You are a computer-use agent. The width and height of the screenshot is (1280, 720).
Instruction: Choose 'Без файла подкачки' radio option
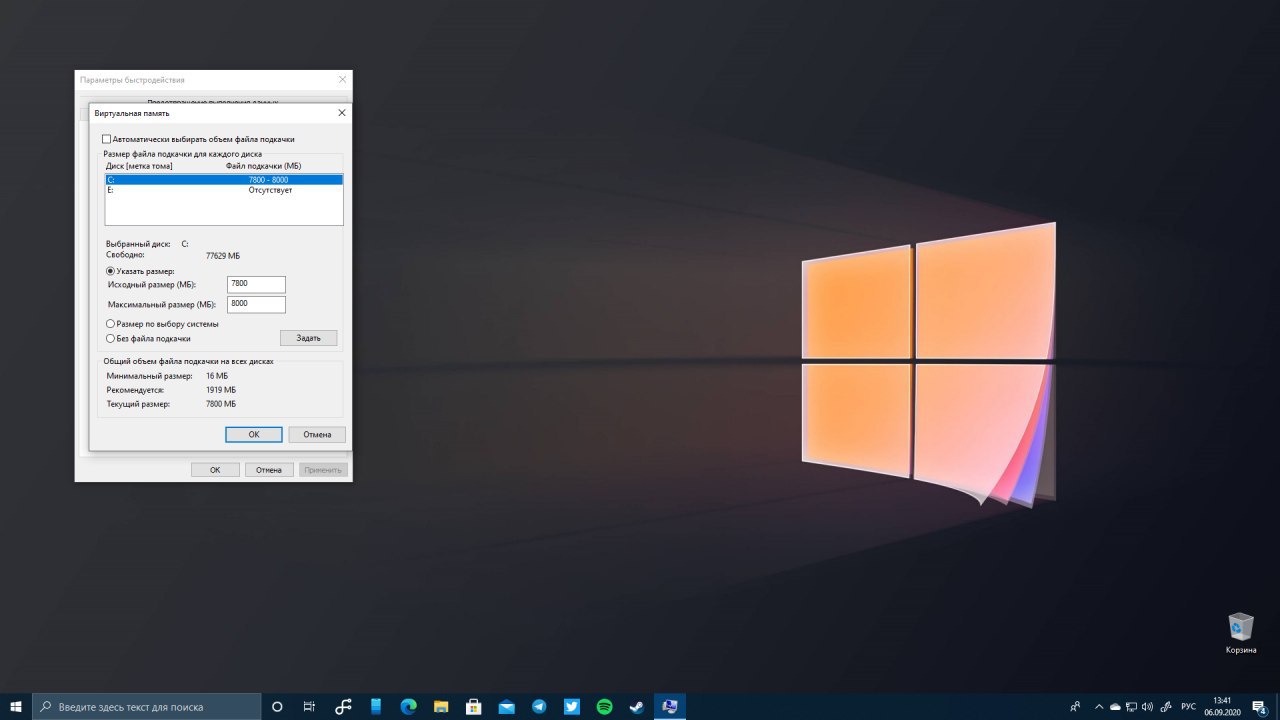click(110, 338)
